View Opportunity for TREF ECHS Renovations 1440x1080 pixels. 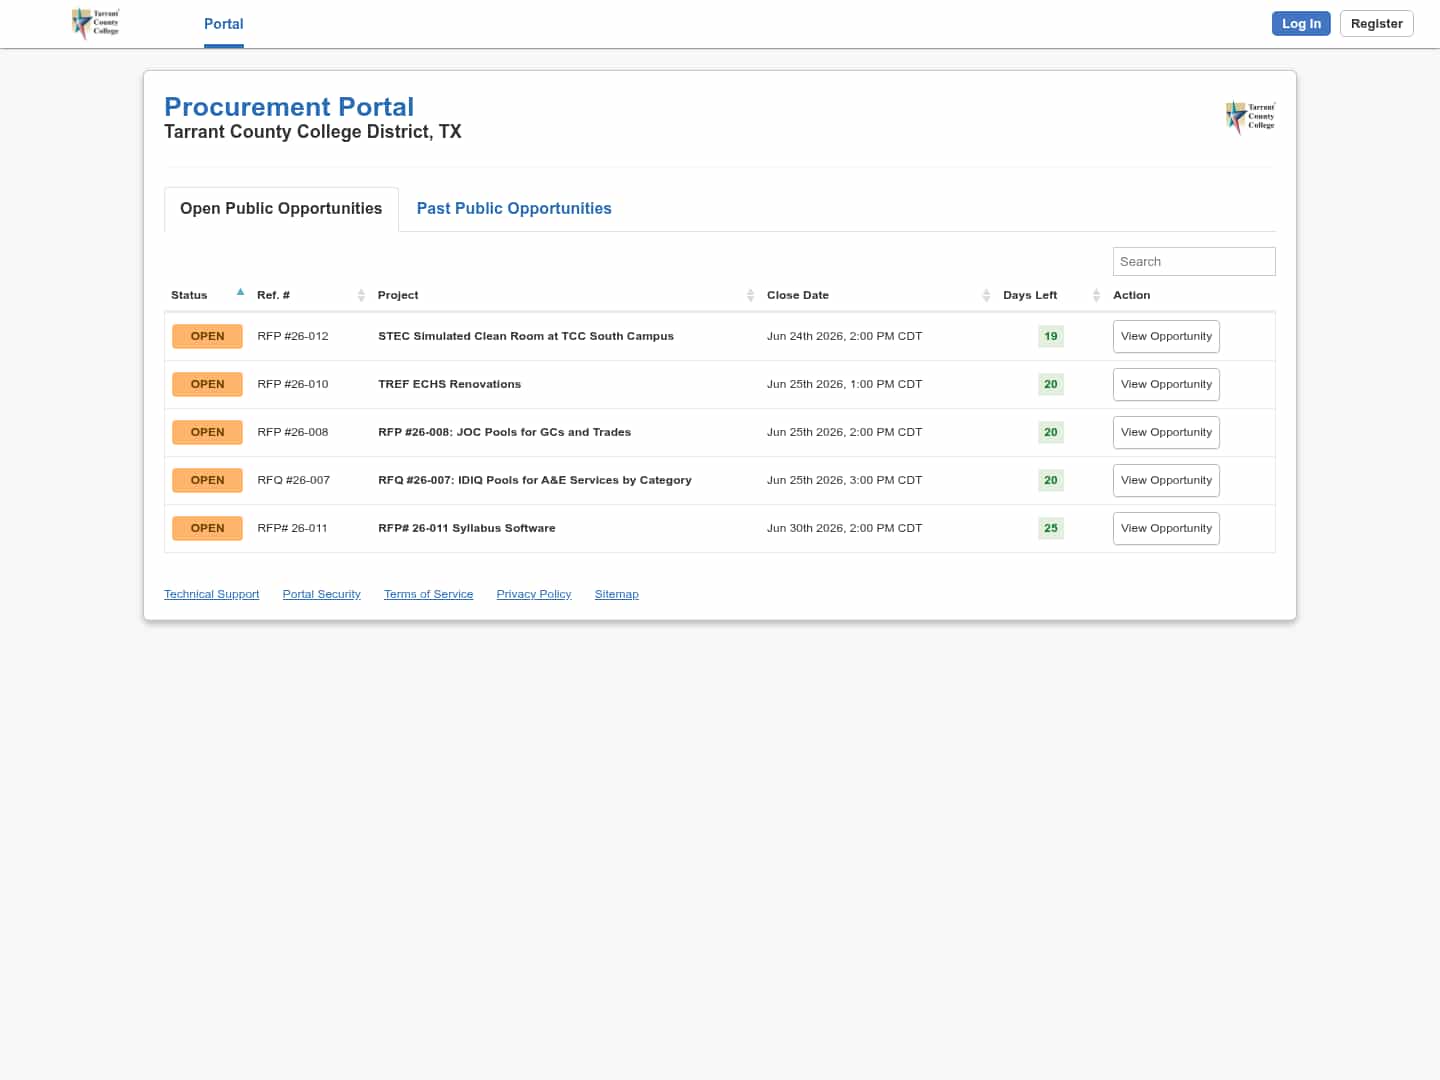[x=1166, y=384]
